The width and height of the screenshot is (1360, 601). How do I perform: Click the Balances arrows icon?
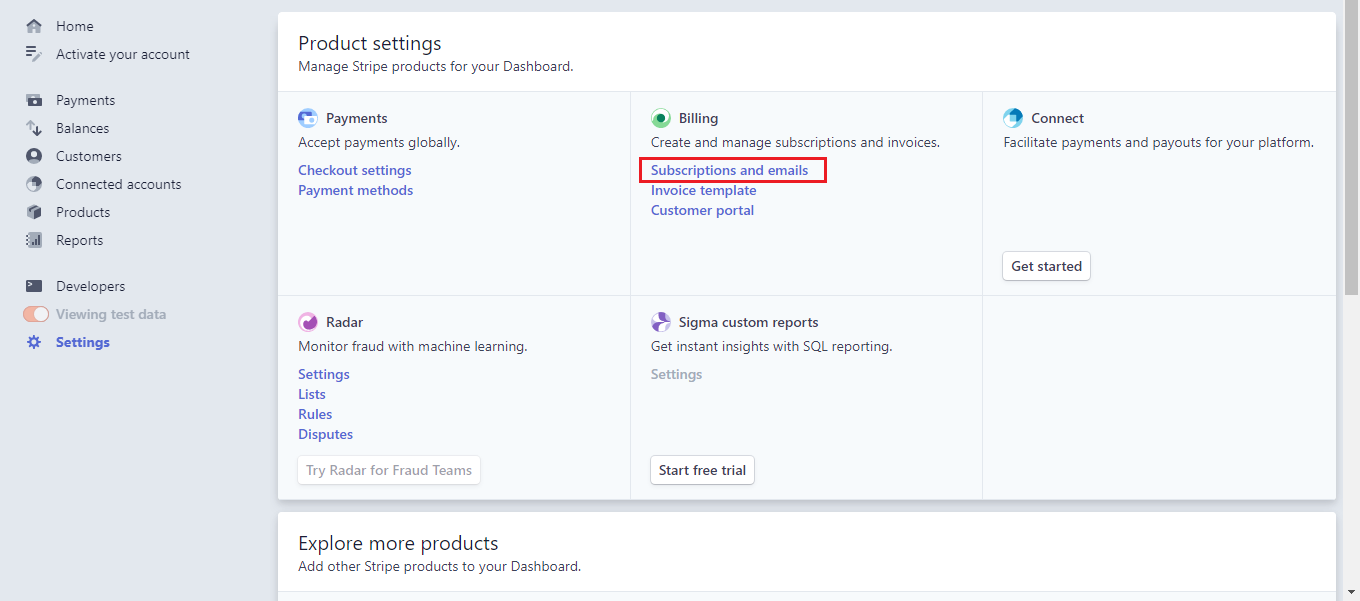pos(34,128)
